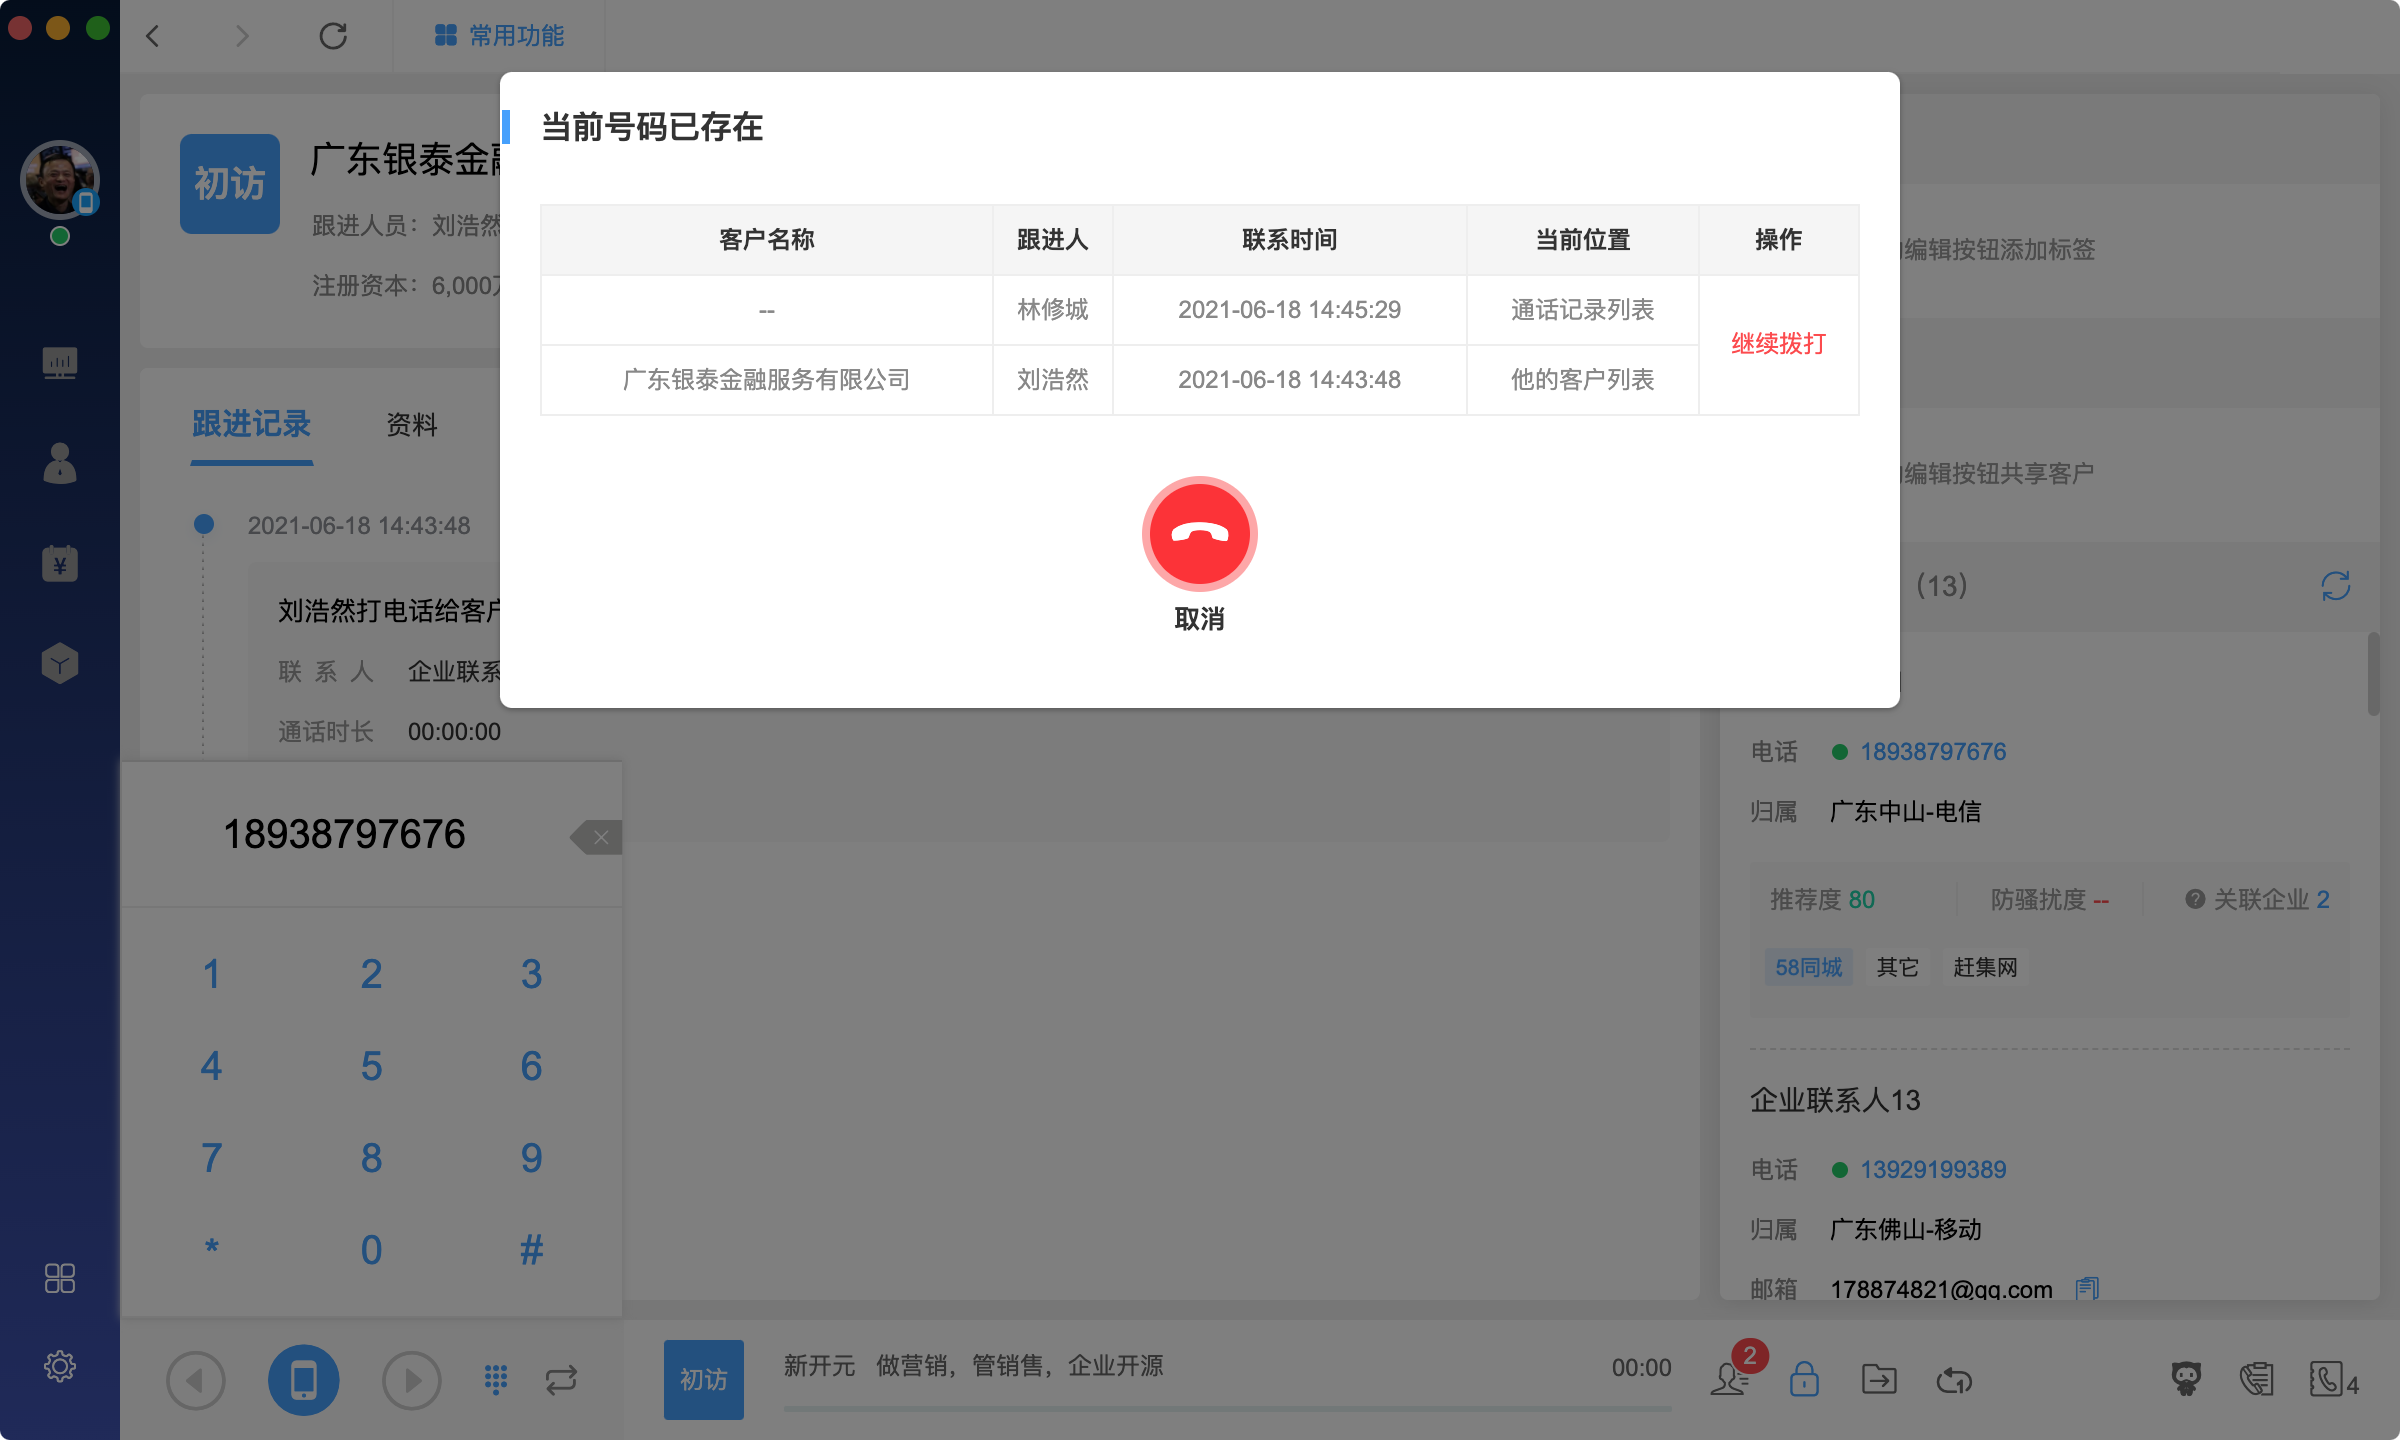
Task: Tap keypad digit 0
Action: (371, 1250)
